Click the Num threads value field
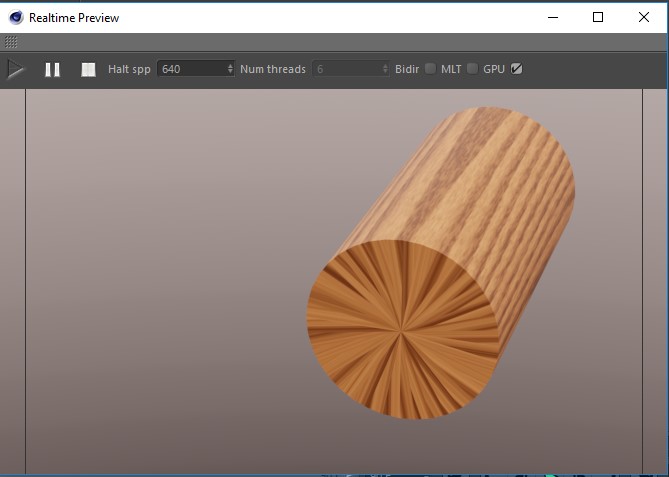Screen dimensions: 669x477 346,69
